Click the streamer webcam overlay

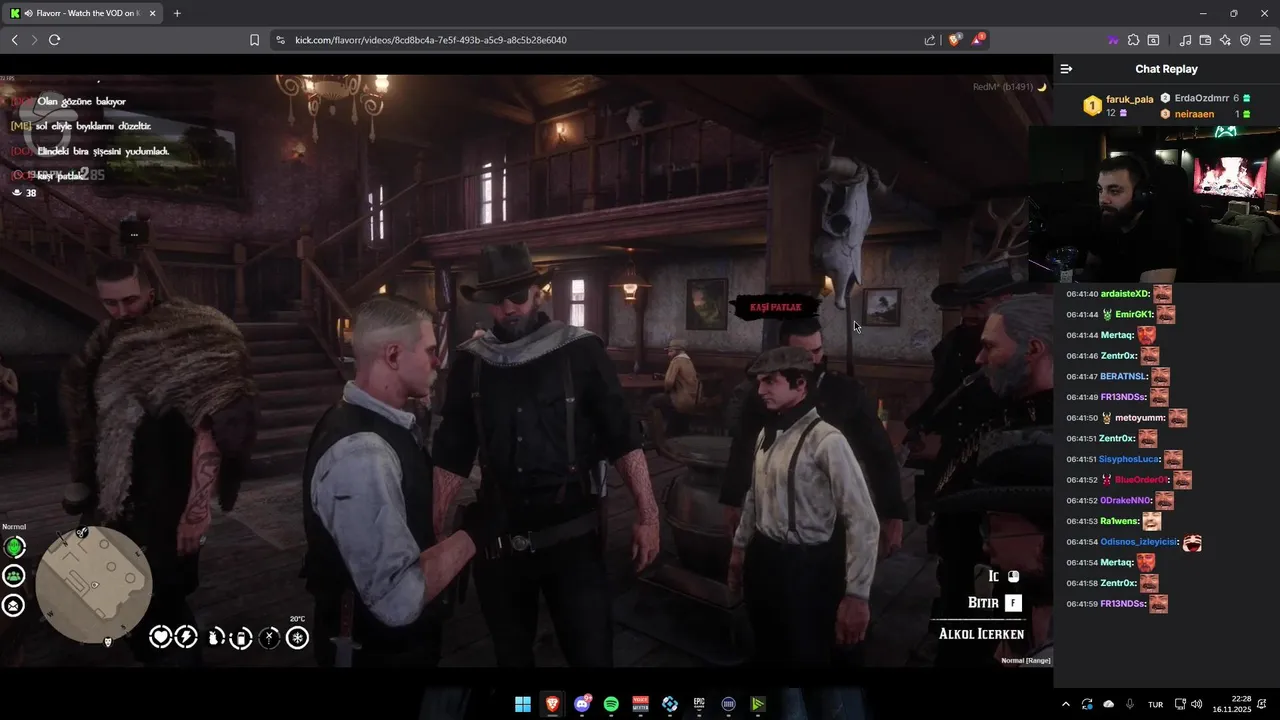coord(1154,205)
